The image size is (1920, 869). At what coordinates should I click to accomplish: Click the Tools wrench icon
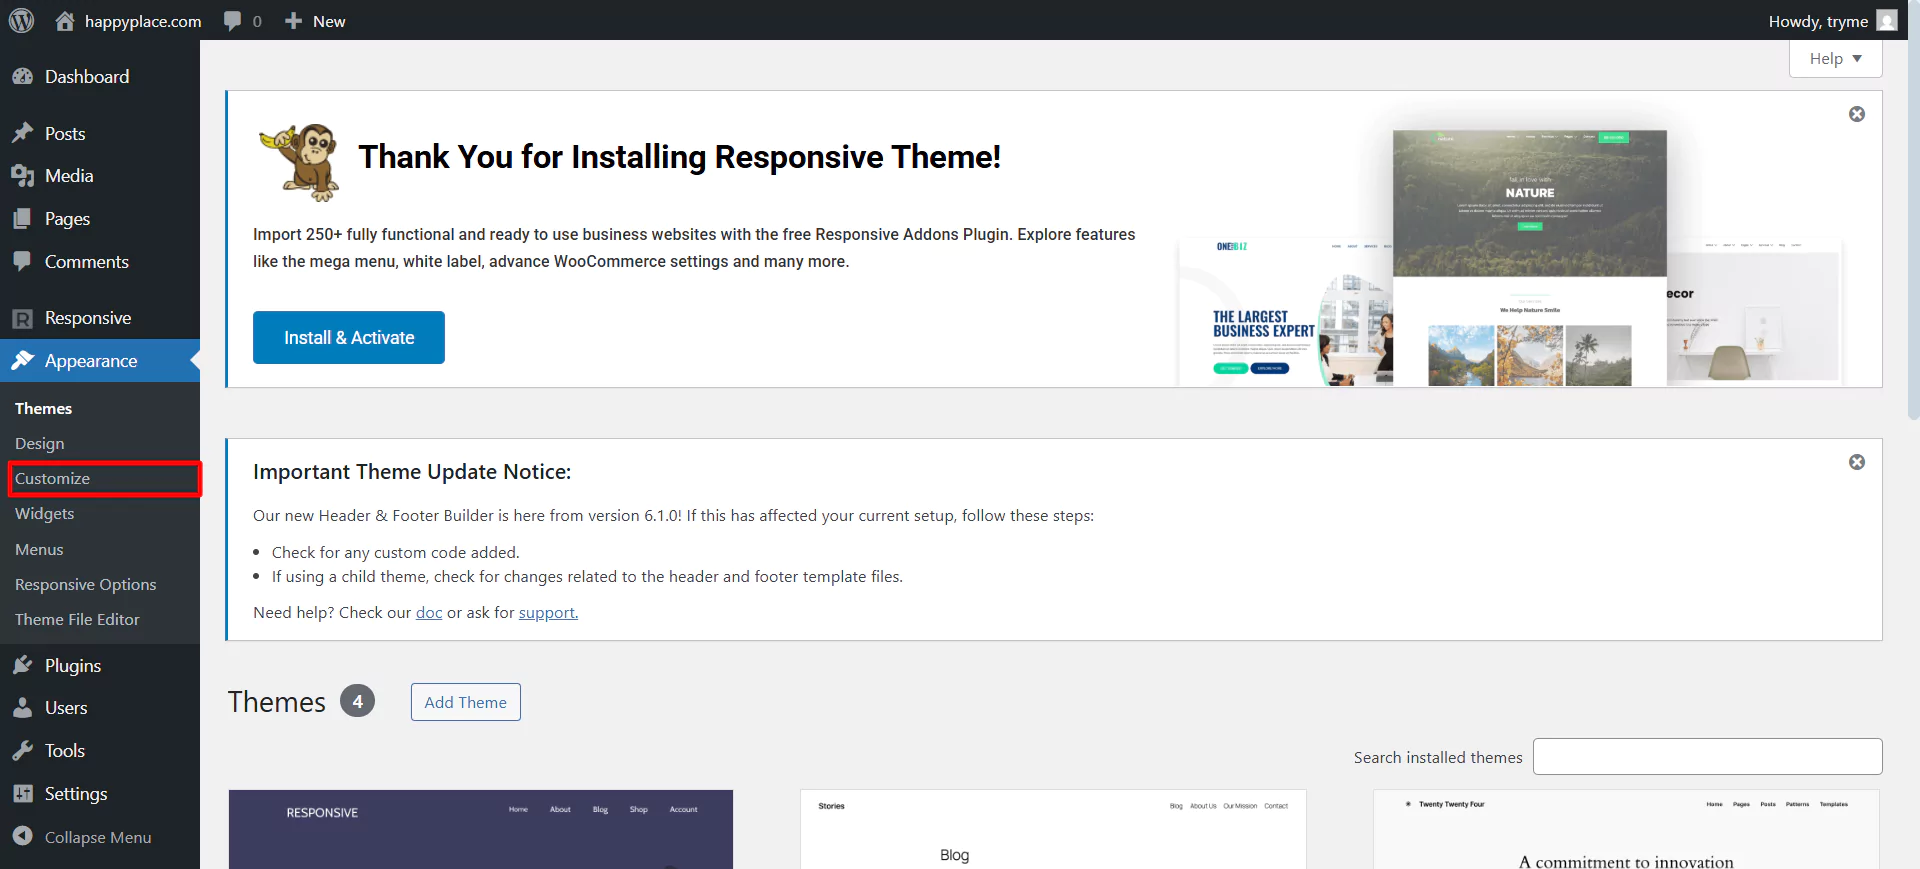pyautogui.click(x=22, y=750)
